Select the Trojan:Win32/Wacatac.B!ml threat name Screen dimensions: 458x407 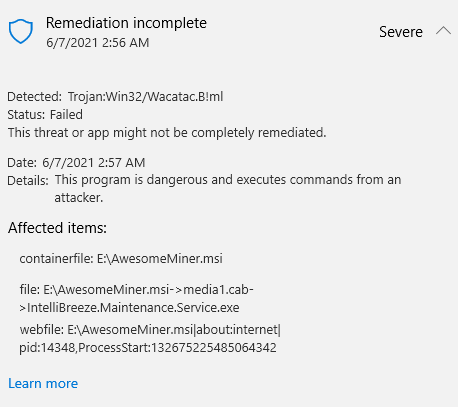click(x=145, y=97)
